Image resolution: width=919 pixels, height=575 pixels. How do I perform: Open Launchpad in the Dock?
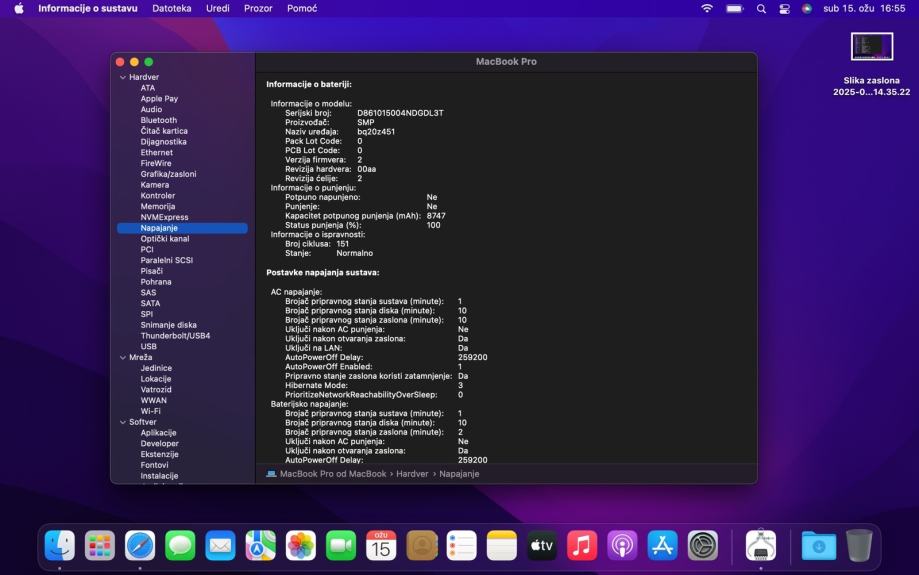click(100, 546)
